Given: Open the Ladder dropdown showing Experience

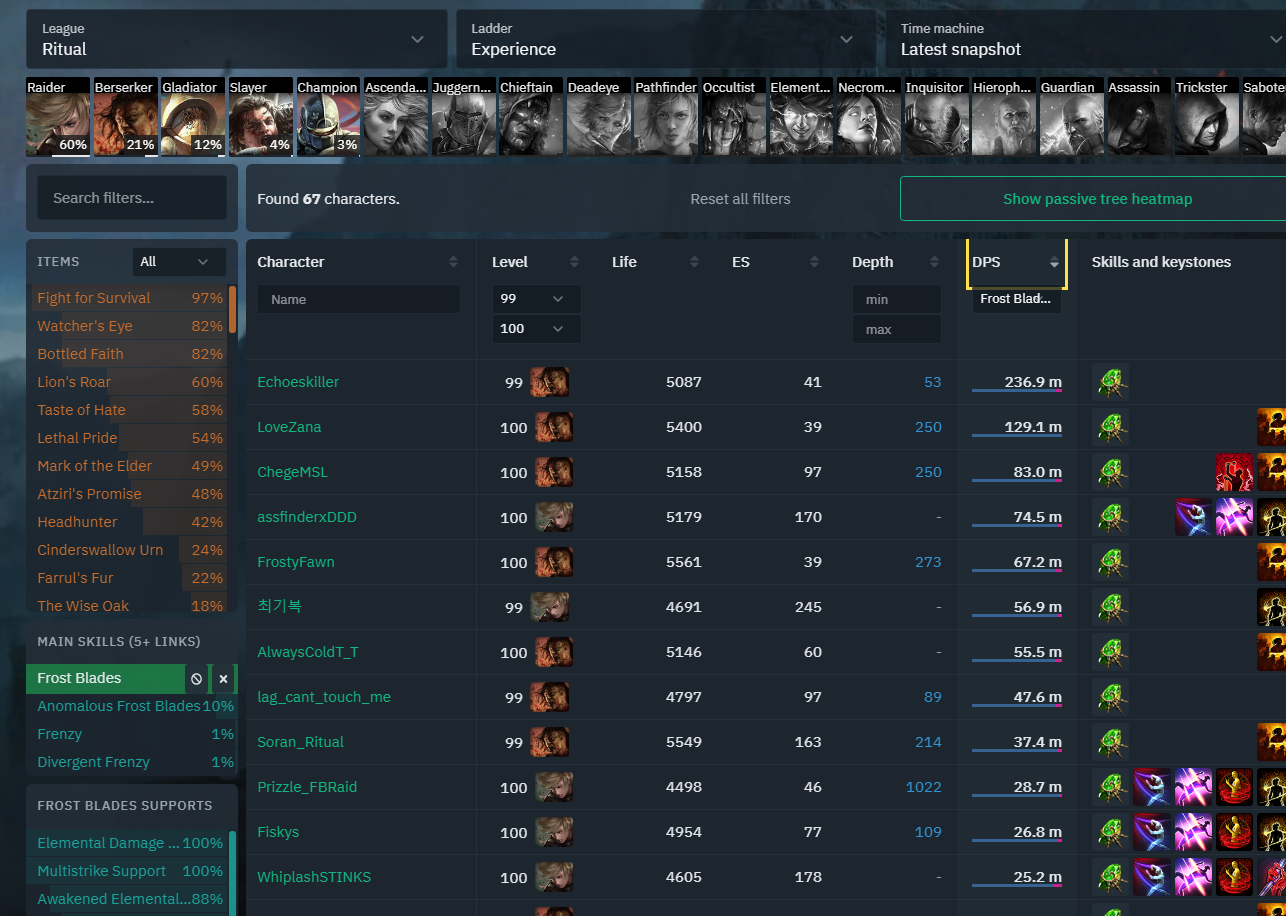Looking at the screenshot, I should click(x=665, y=40).
